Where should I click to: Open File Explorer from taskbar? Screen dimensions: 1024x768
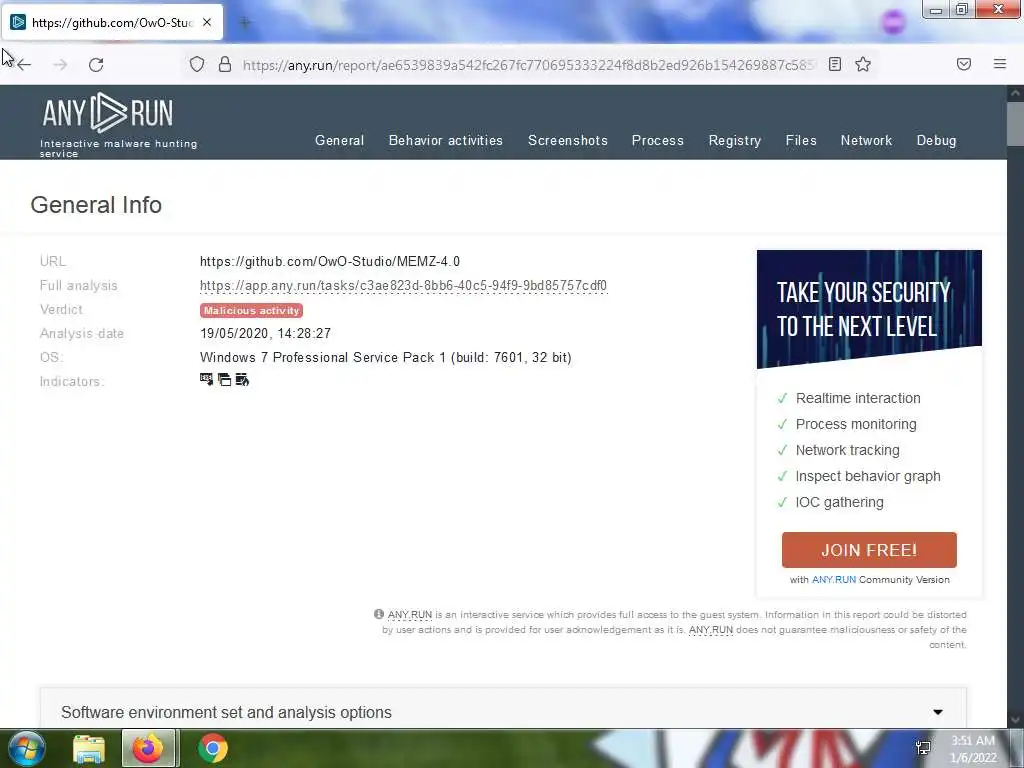[x=89, y=748]
